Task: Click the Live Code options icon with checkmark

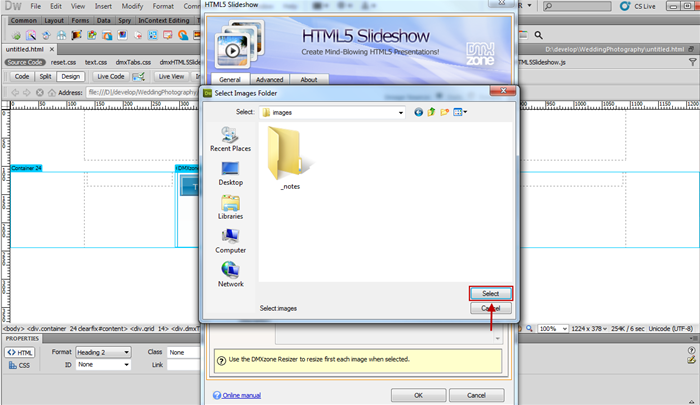Action: pyautogui.click(x=139, y=77)
